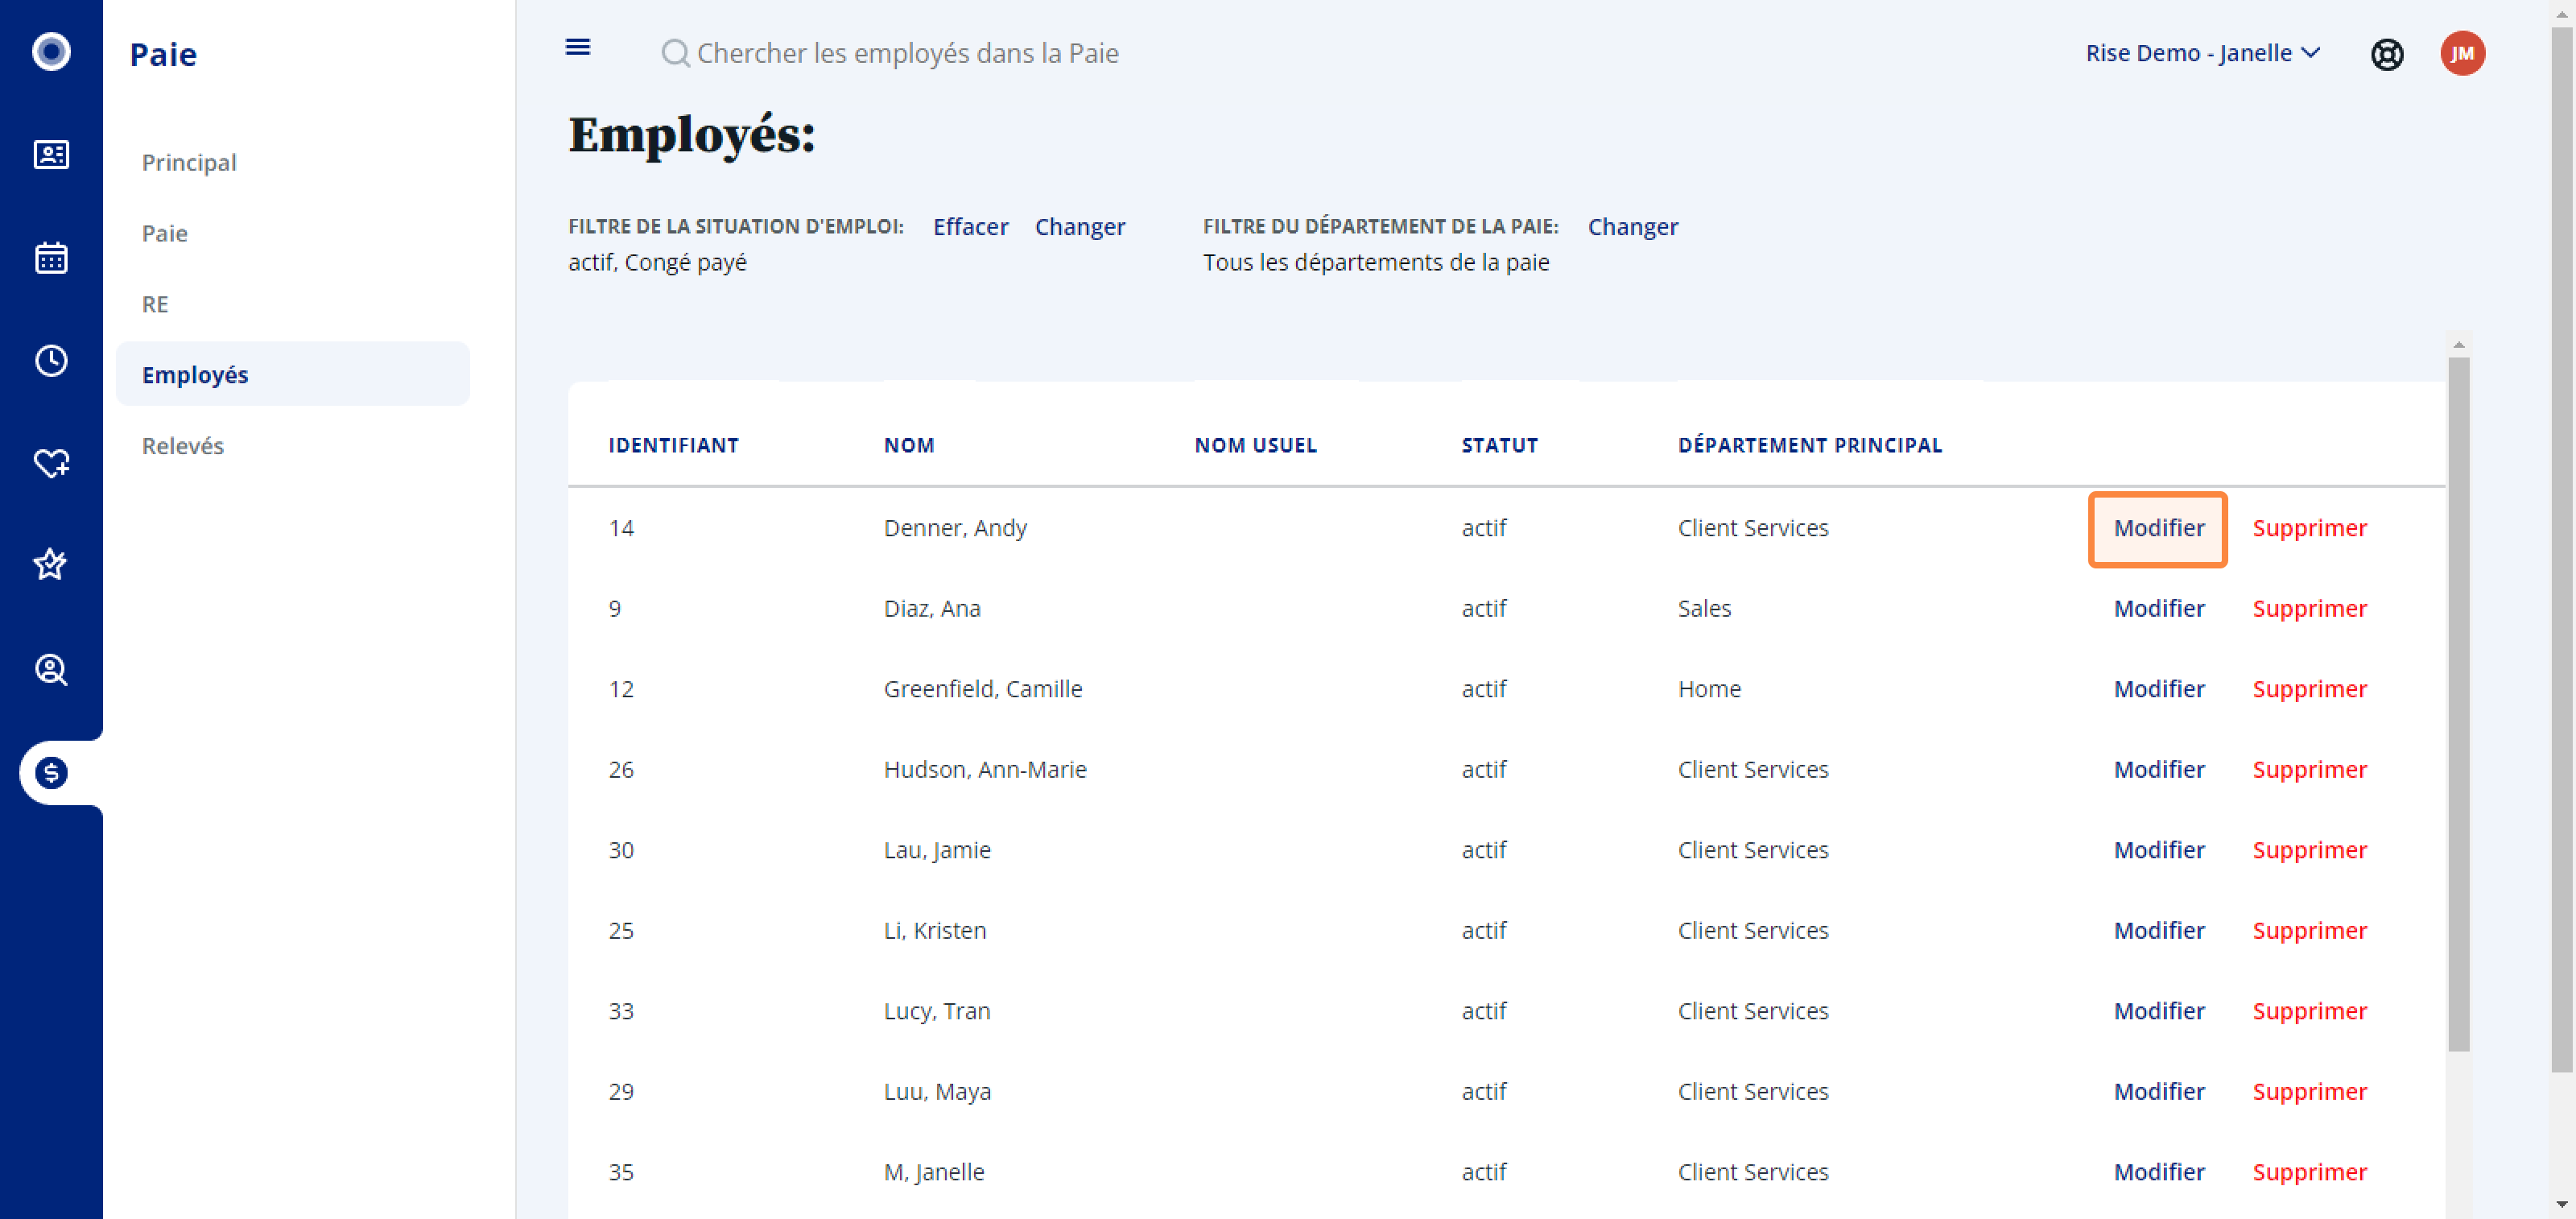Select the dollar payroll icon in sidebar

pos(51,773)
